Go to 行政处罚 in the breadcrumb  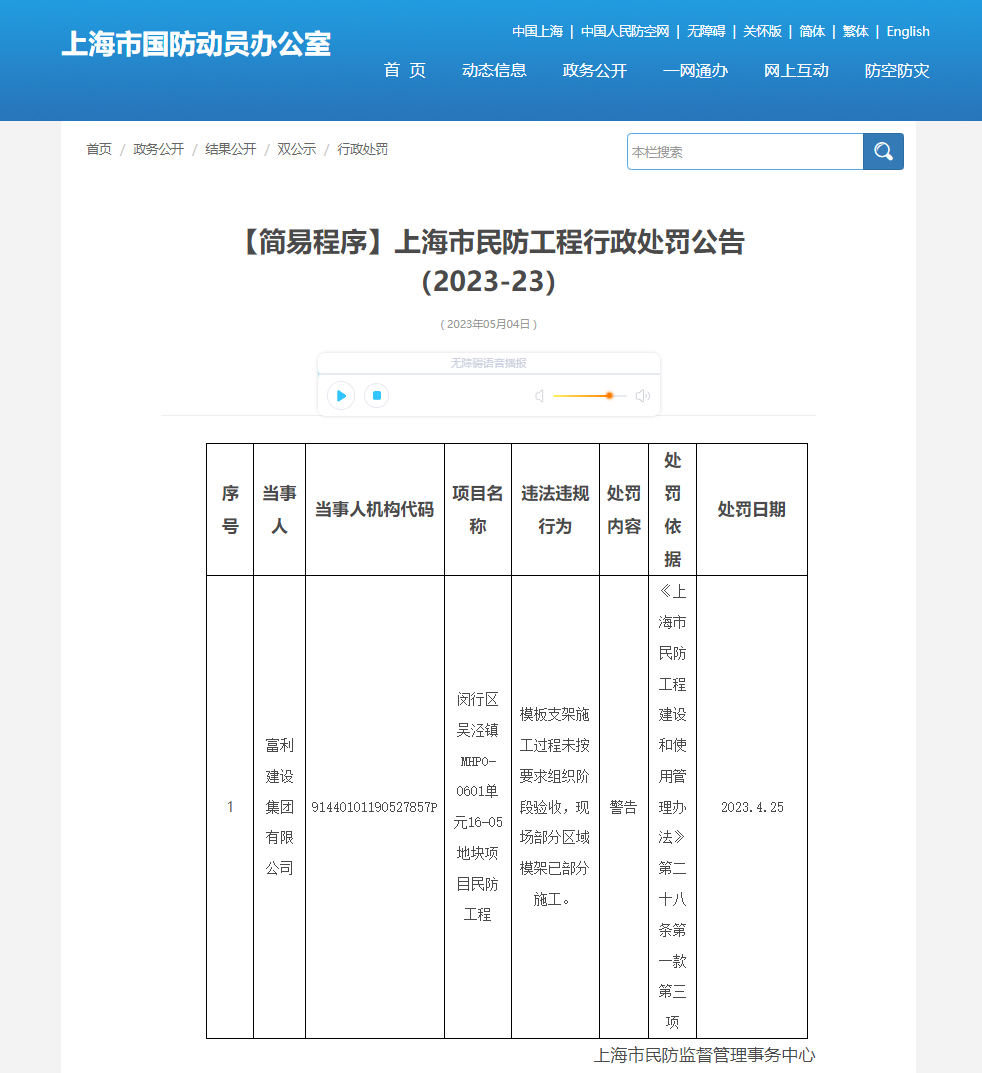(362, 149)
